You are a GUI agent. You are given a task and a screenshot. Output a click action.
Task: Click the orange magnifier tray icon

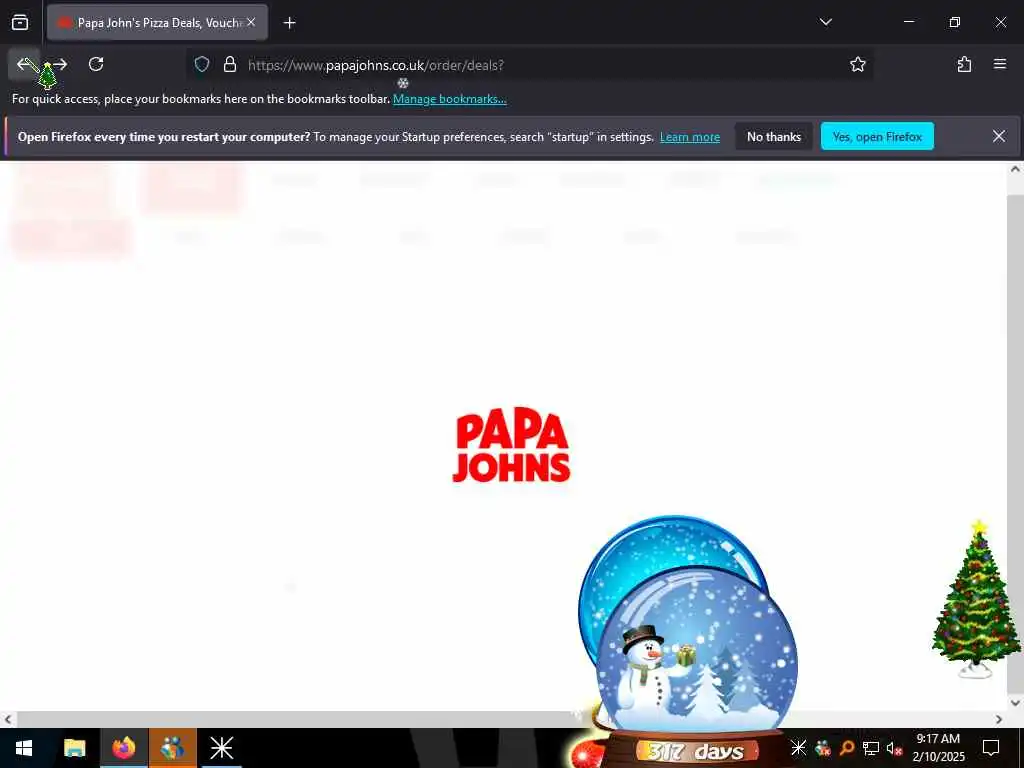click(846, 748)
